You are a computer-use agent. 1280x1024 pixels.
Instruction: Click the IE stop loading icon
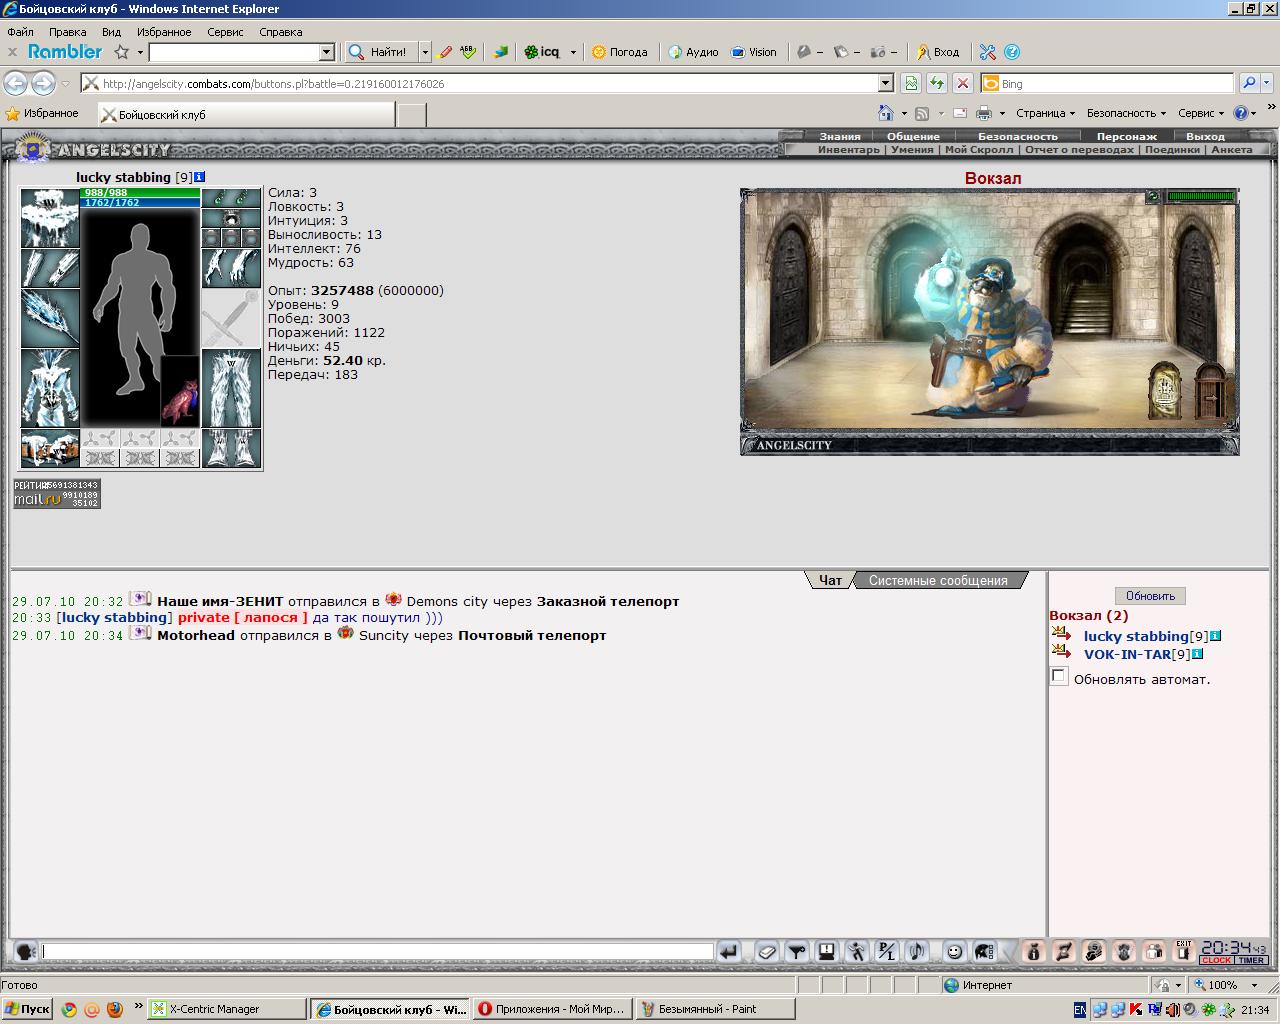pyautogui.click(x=962, y=83)
